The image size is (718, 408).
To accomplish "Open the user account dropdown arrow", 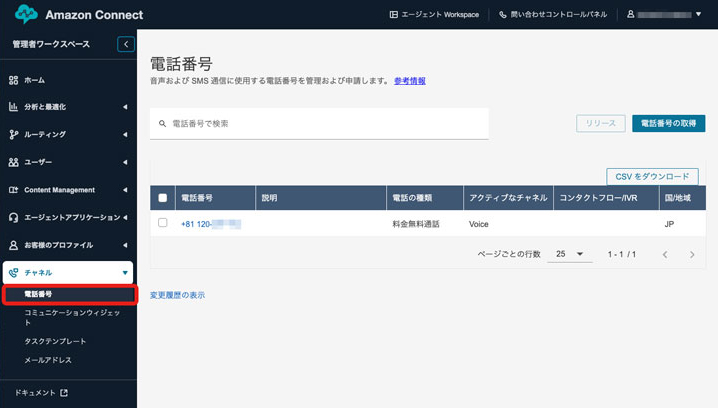I will (698, 14).
